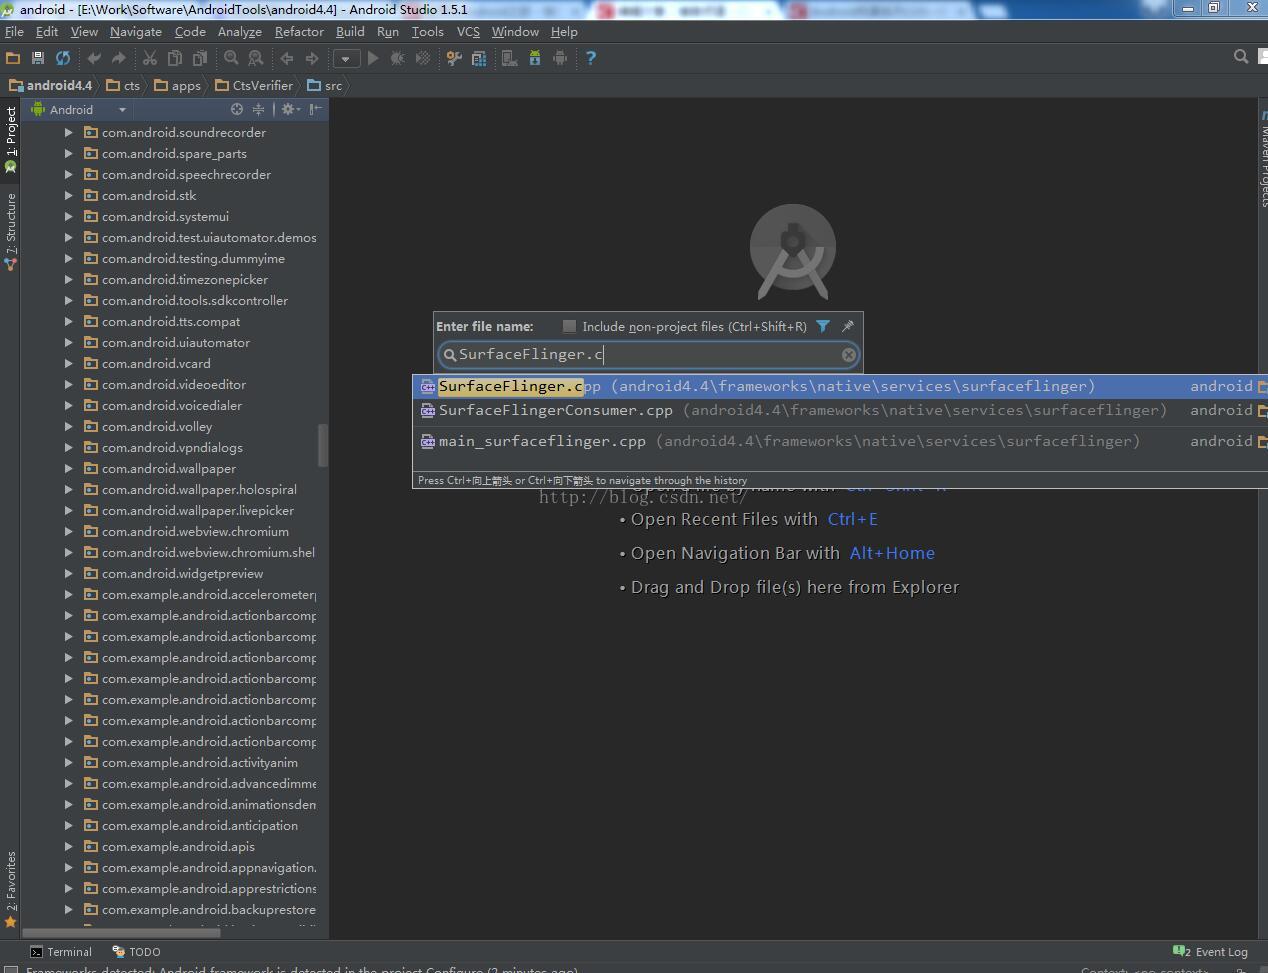Image resolution: width=1268 pixels, height=973 pixels.
Task: Open the Tools menu
Action: click(x=427, y=31)
